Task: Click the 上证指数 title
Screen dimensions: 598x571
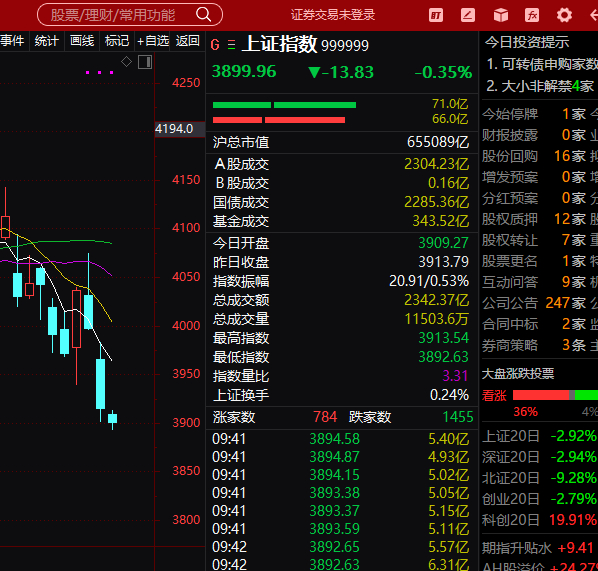Action: (x=279, y=44)
